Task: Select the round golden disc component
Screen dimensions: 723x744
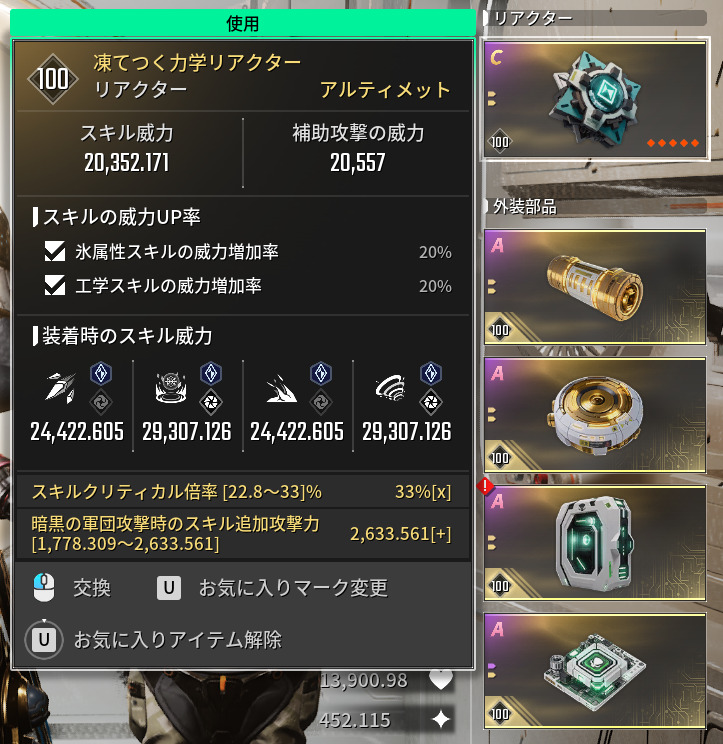Action: coord(595,415)
